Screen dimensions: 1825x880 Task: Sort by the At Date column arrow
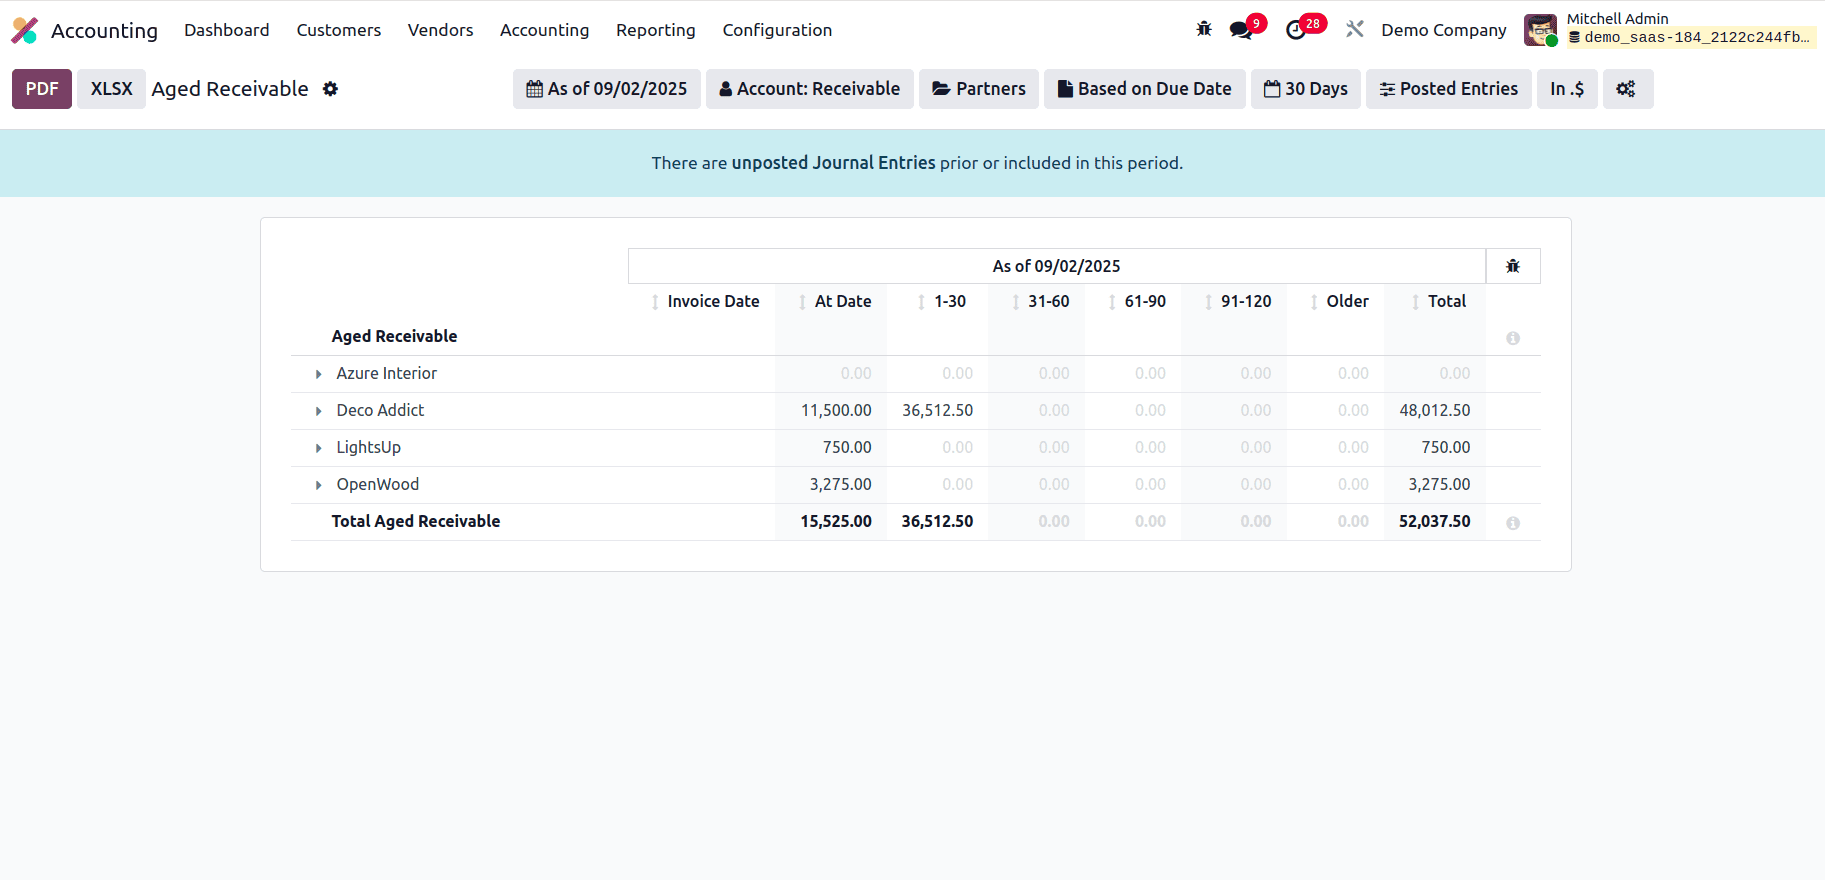802,302
